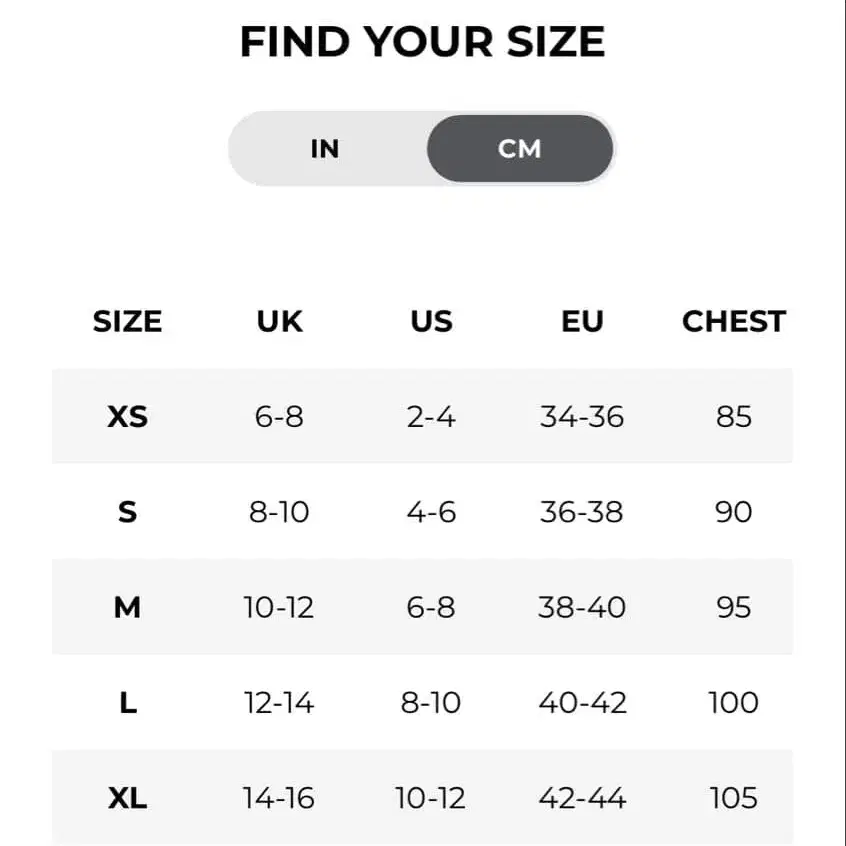Image resolution: width=846 pixels, height=846 pixels.
Task: Click the US 10-12 cell
Action: (x=431, y=798)
